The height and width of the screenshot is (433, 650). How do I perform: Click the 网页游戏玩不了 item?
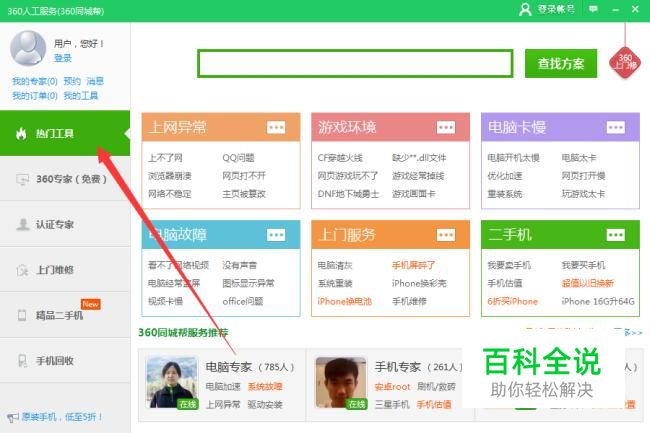[348, 176]
